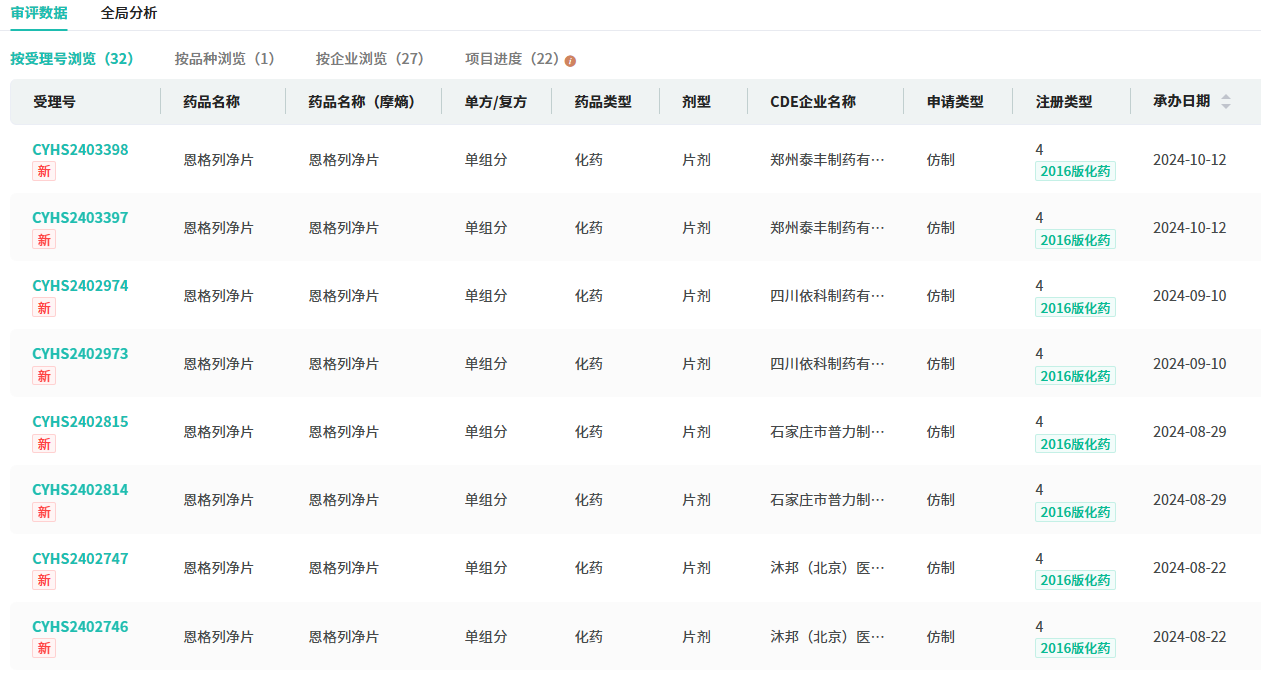Click 2016版化药 tag in the CYHS2403397 row

[1075, 240]
